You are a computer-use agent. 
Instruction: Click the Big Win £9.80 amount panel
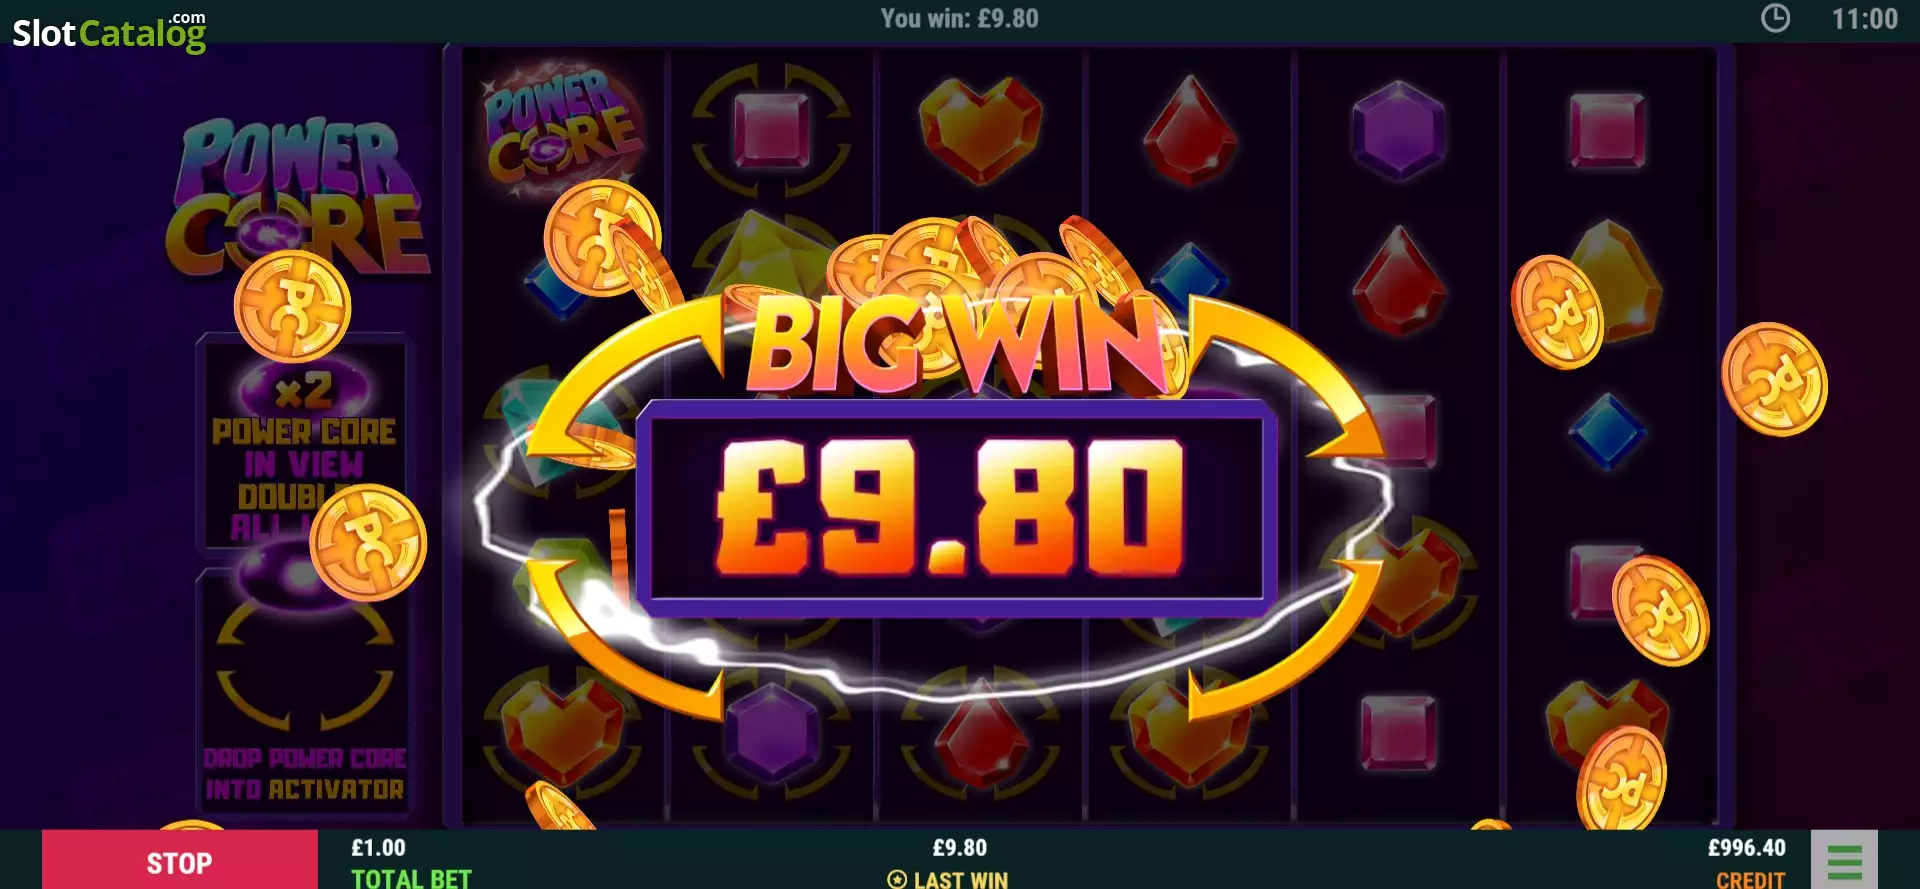pos(957,508)
